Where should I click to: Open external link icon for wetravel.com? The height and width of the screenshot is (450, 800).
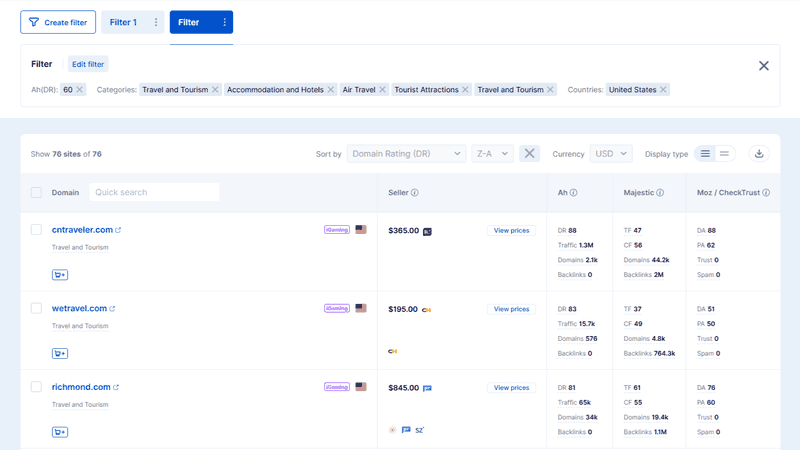pos(113,309)
